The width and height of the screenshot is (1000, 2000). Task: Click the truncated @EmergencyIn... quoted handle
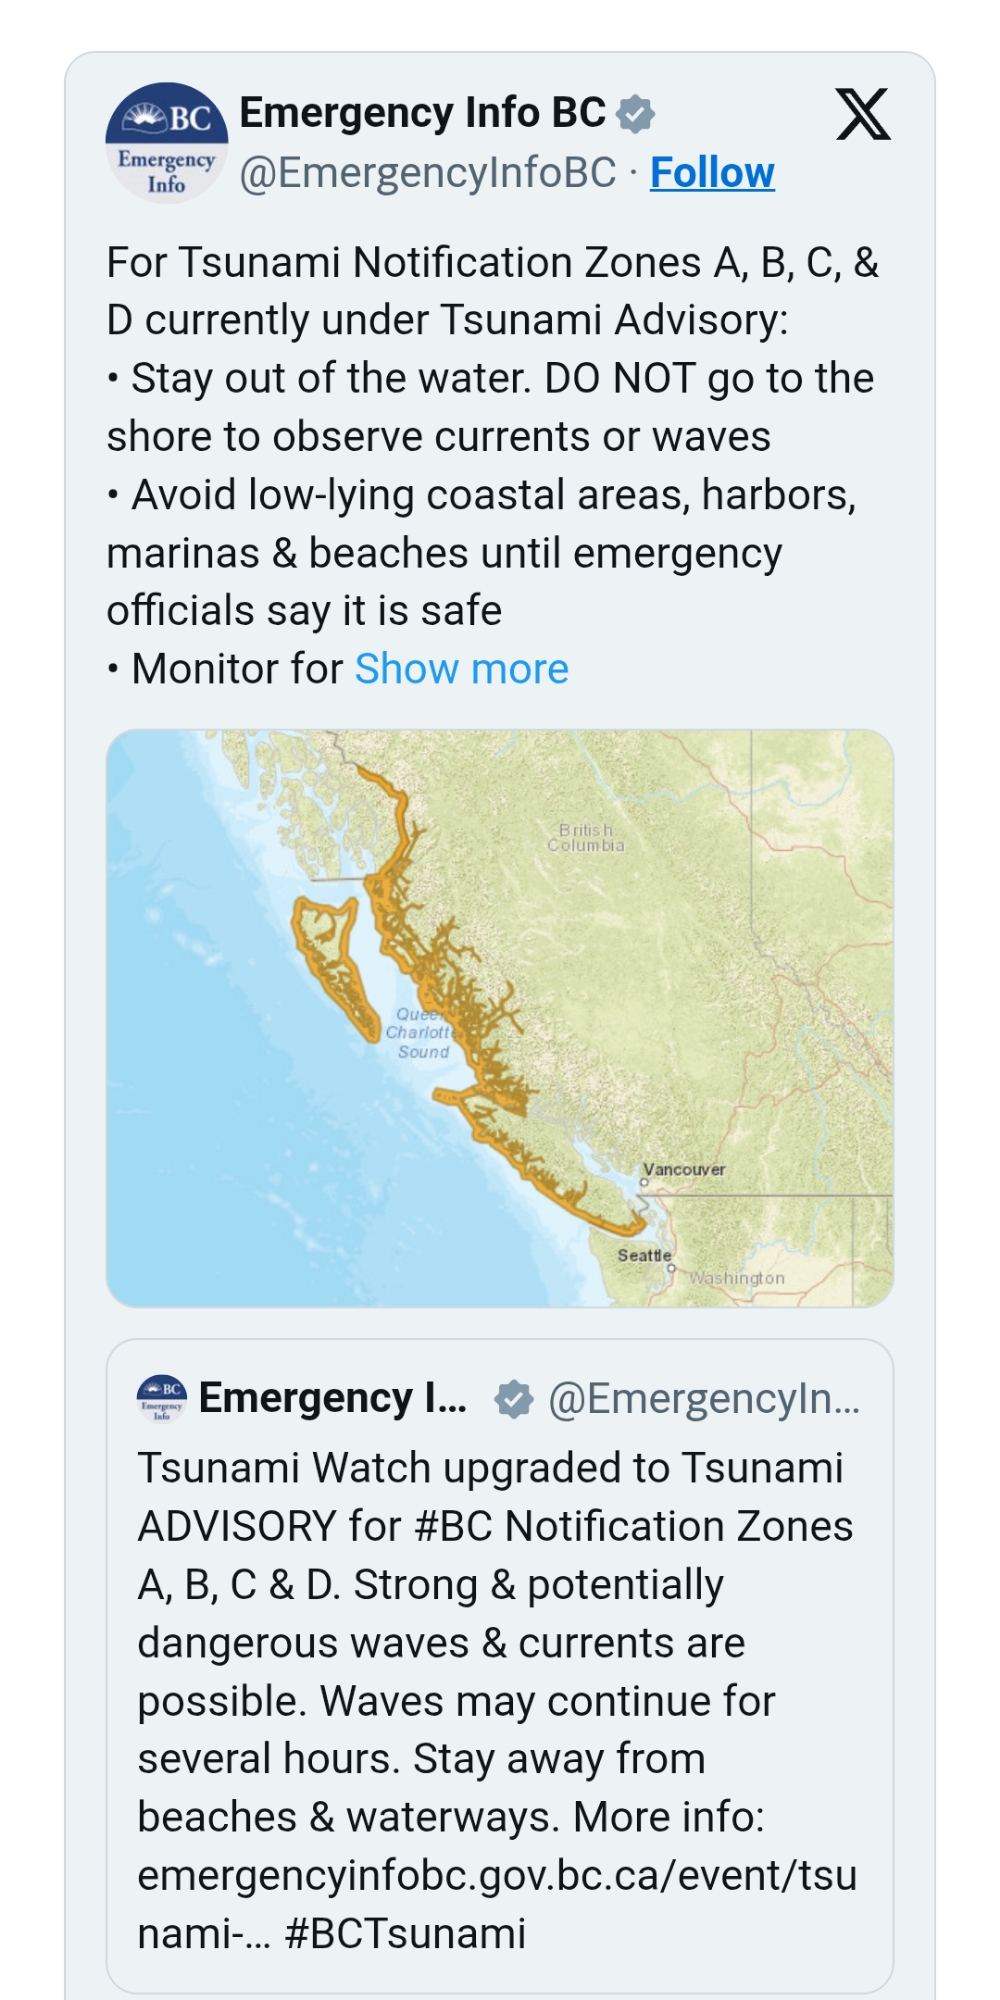coord(703,1399)
